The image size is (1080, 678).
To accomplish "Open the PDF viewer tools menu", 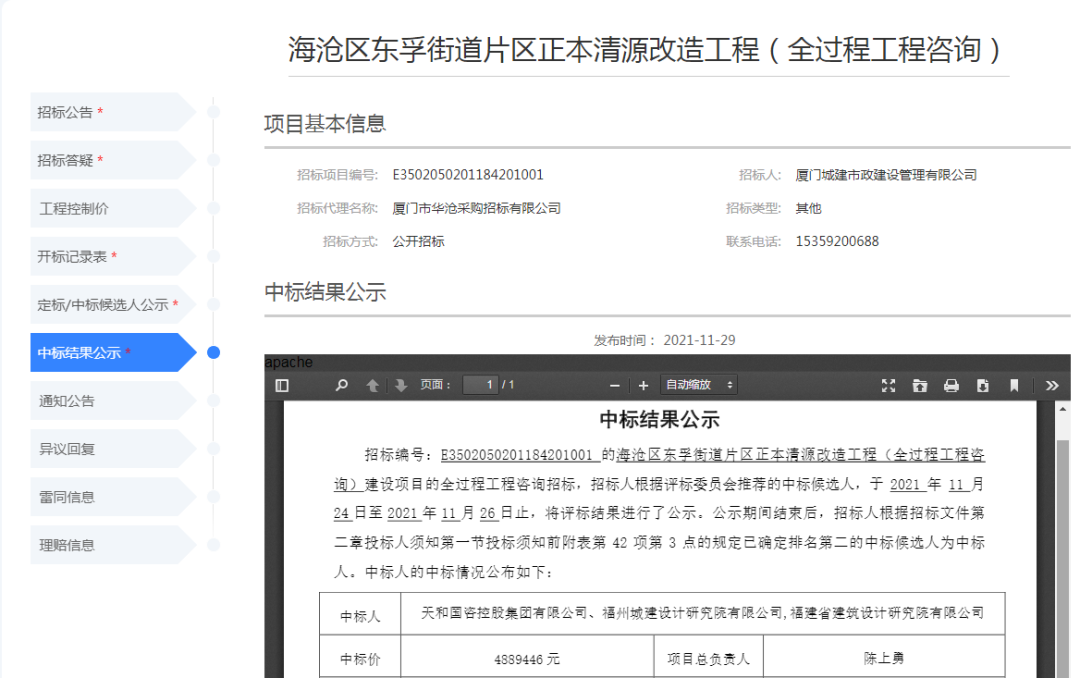I will tap(1052, 385).
